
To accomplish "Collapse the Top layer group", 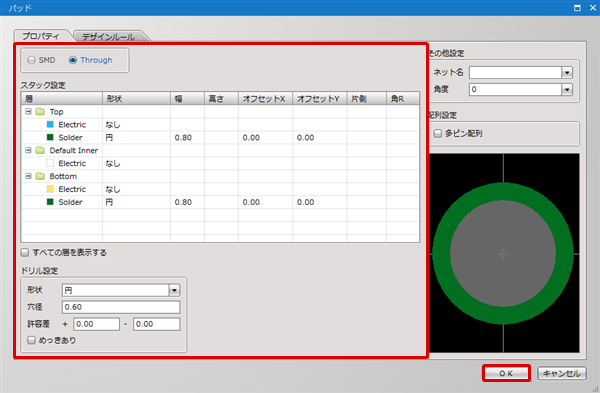I will point(28,111).
